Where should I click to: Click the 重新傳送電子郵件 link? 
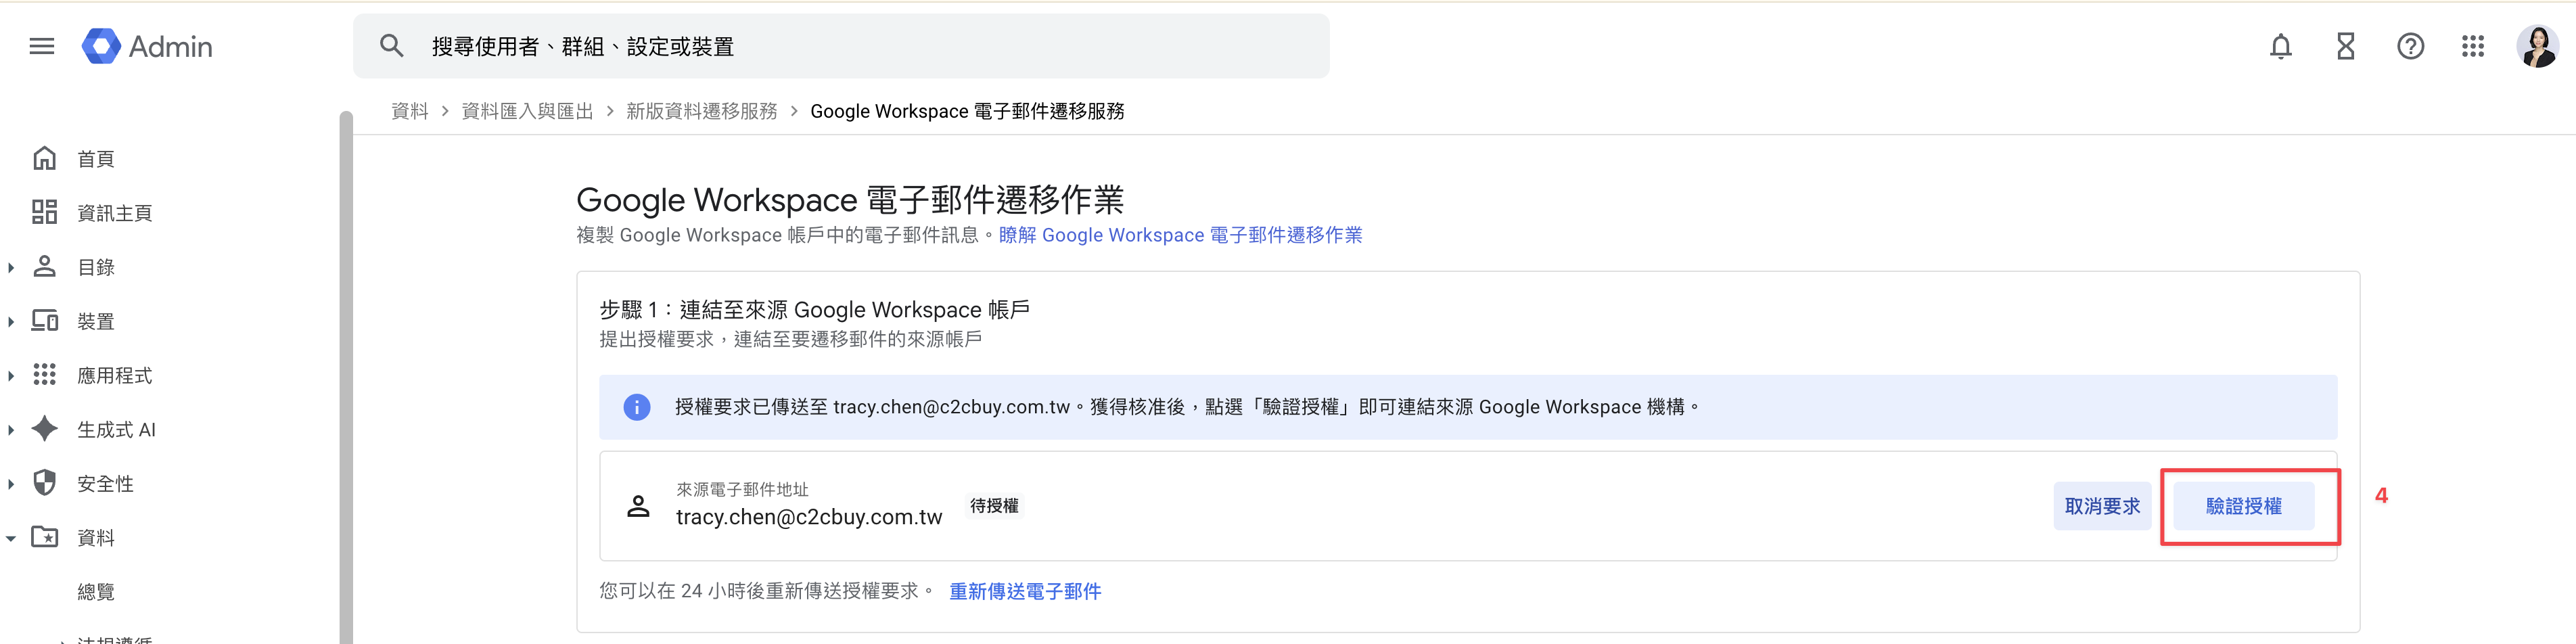(1025, 591)
